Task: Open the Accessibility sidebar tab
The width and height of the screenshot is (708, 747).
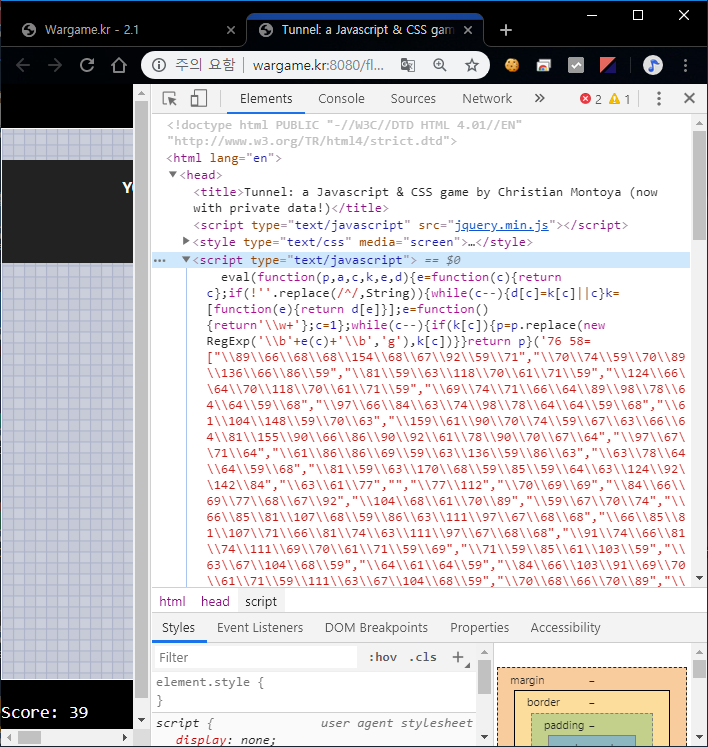Action: [566, 627]
